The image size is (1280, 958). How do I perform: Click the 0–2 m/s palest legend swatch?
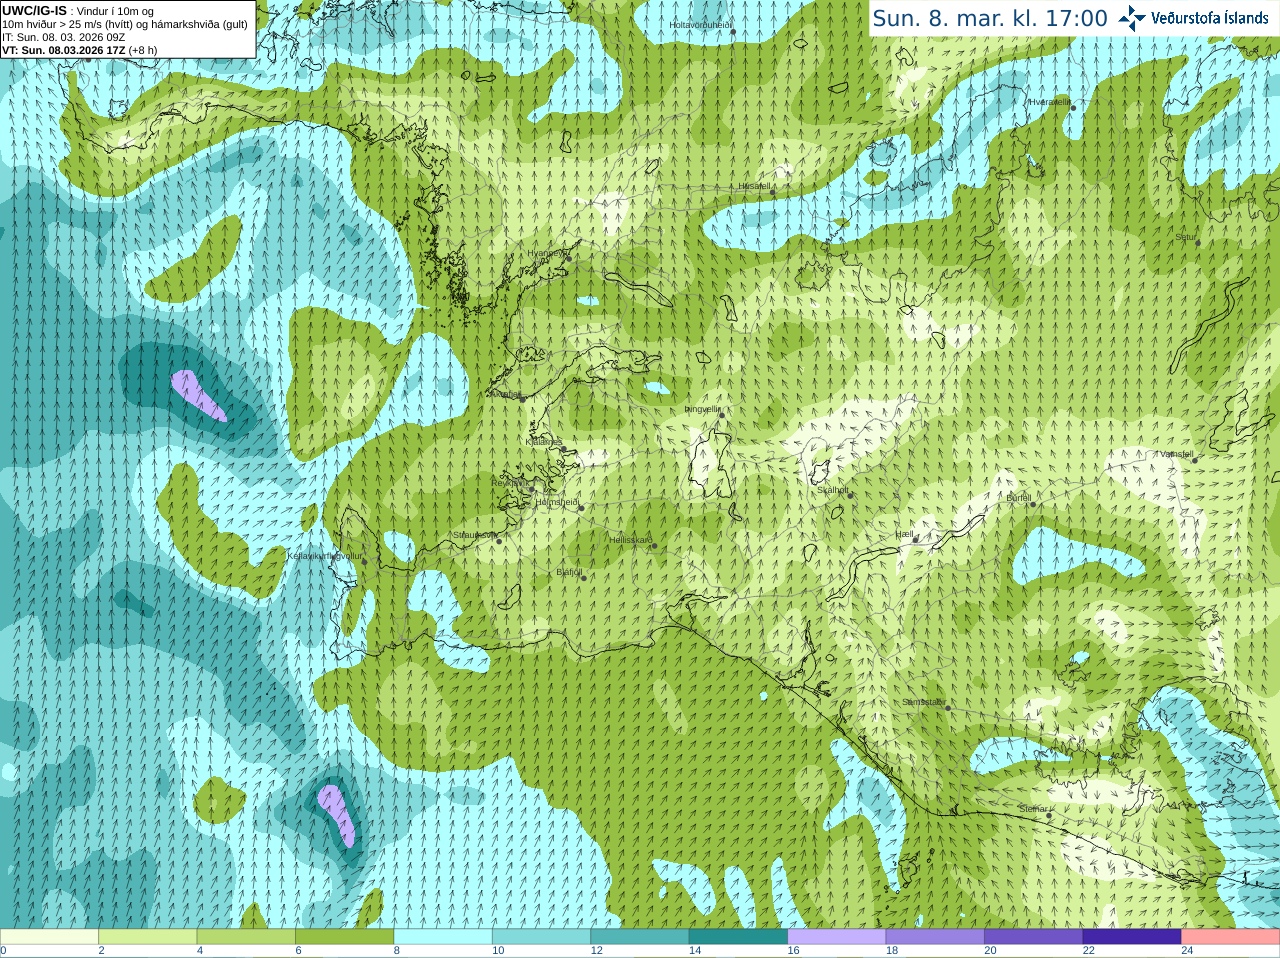point(49,937)
